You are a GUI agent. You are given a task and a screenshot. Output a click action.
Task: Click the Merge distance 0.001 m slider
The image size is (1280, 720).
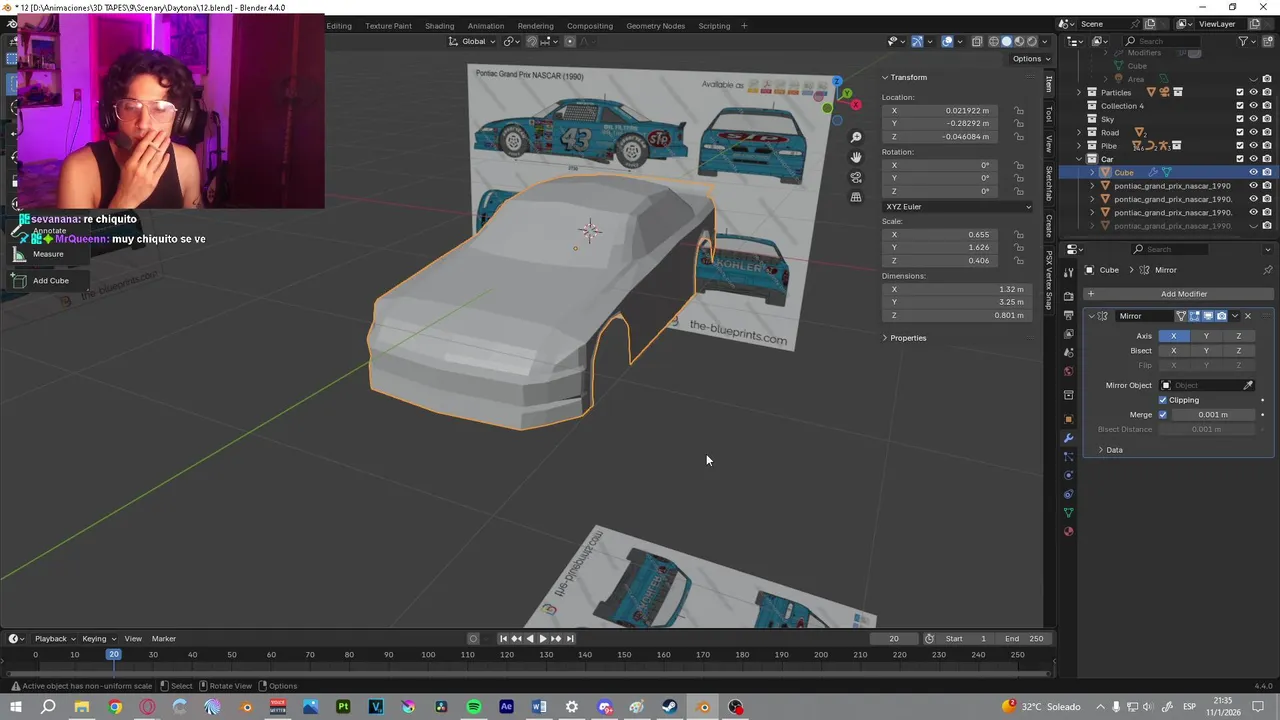pos(1212,414)
